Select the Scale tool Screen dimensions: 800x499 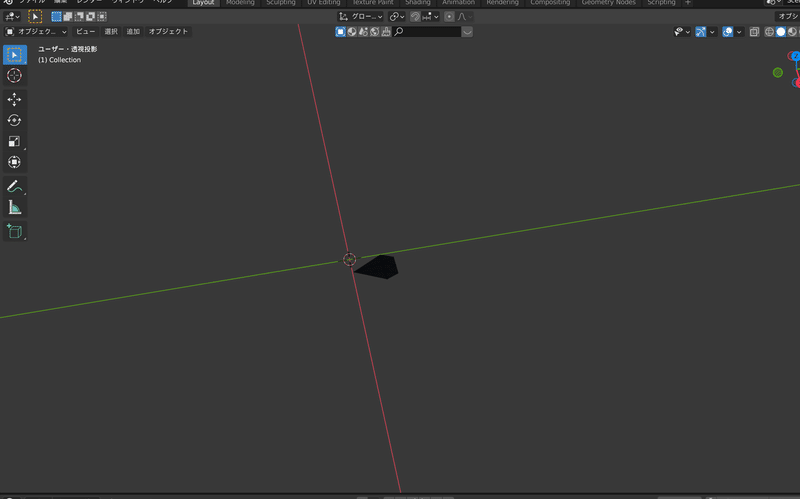14,141
